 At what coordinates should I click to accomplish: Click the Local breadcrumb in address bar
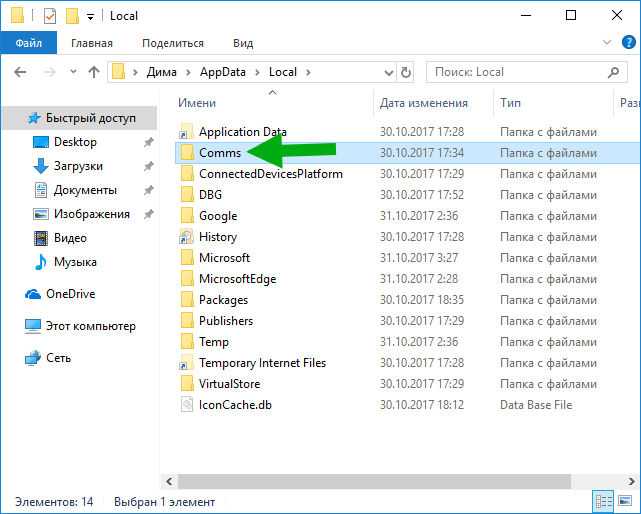(282, 72)
